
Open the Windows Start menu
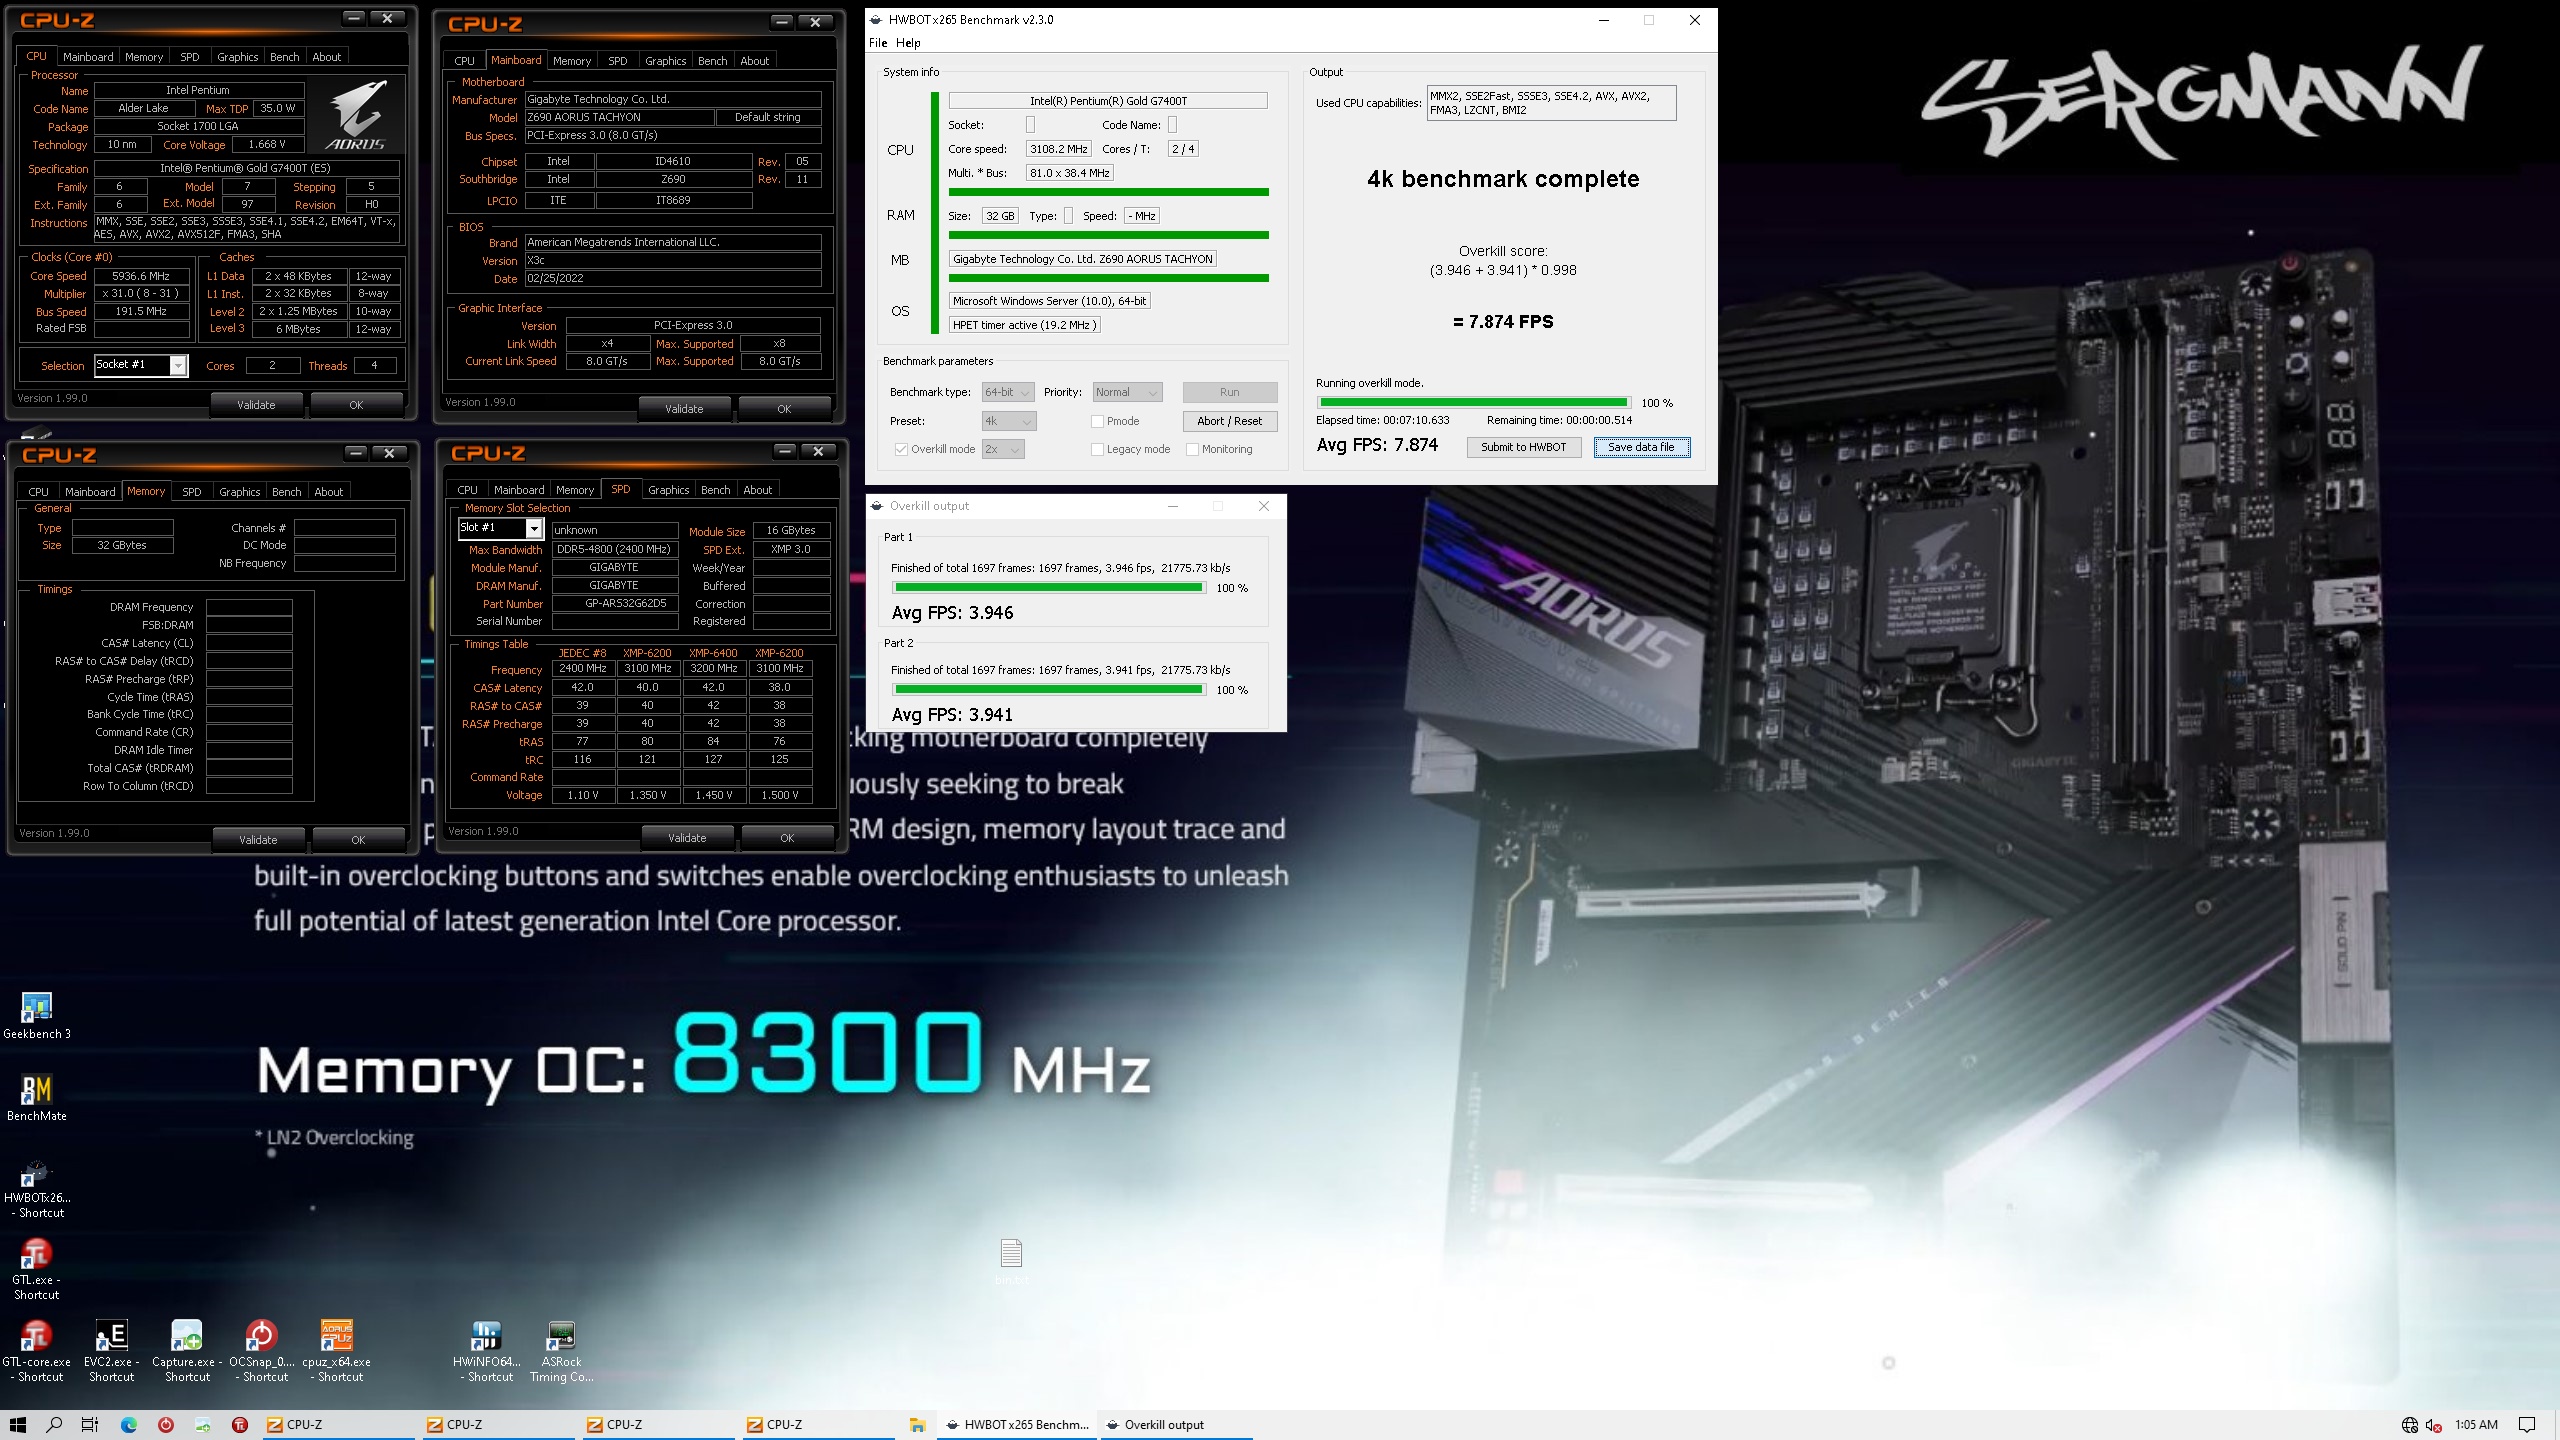[x=17, y=1425]
